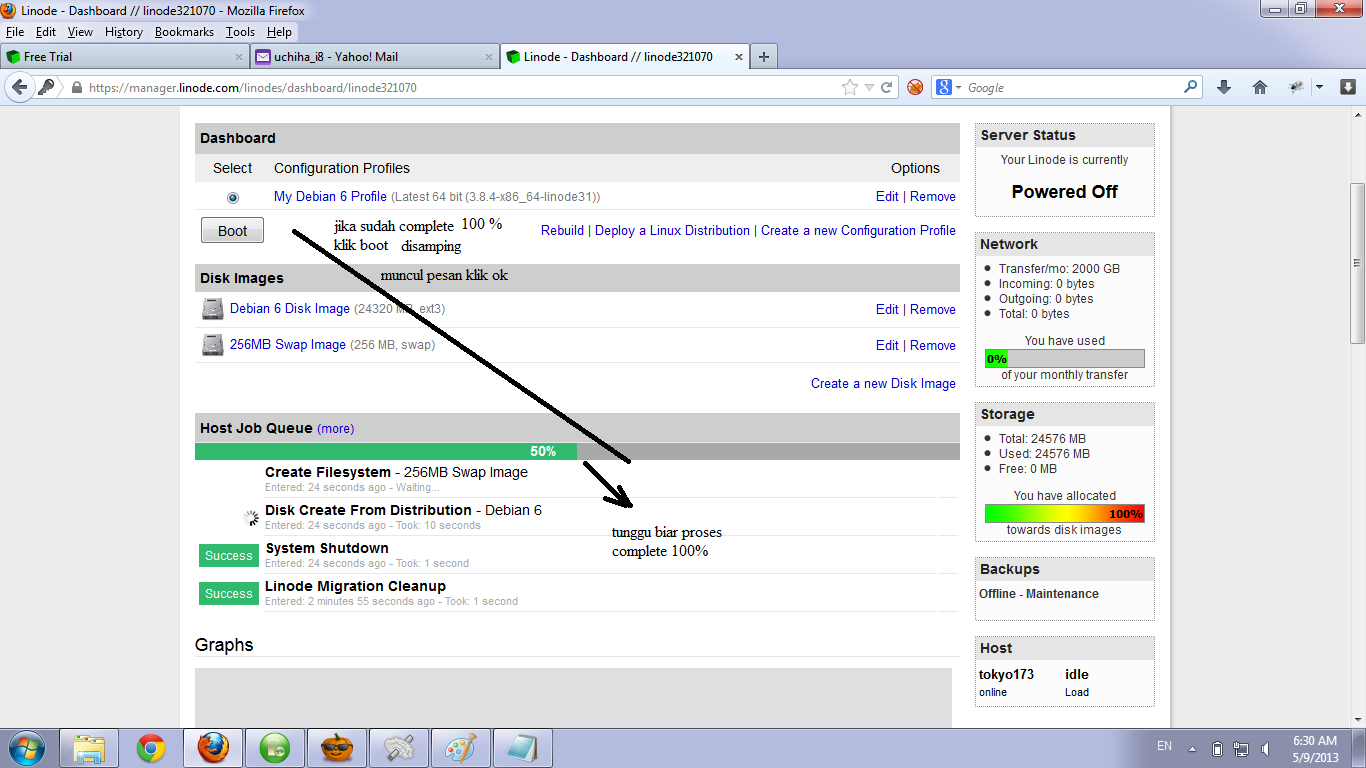1366x768 pixels.
Task: Click the Debian 6 Disk Image drive icon
Action: click(x=213, y=309)
